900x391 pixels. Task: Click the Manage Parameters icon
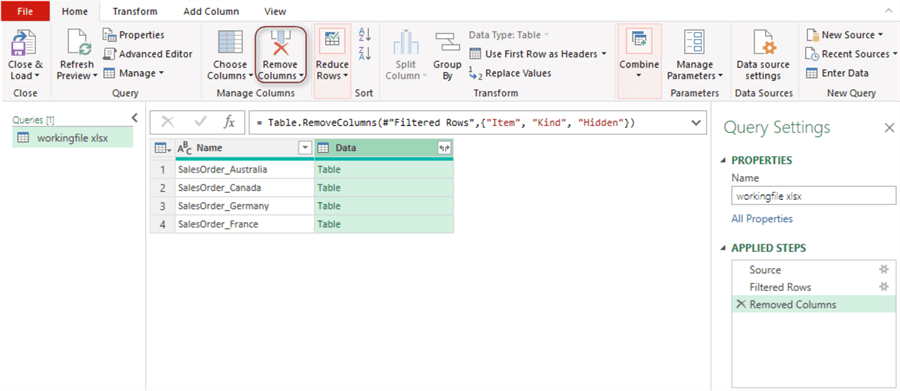[x=695, y=42]
